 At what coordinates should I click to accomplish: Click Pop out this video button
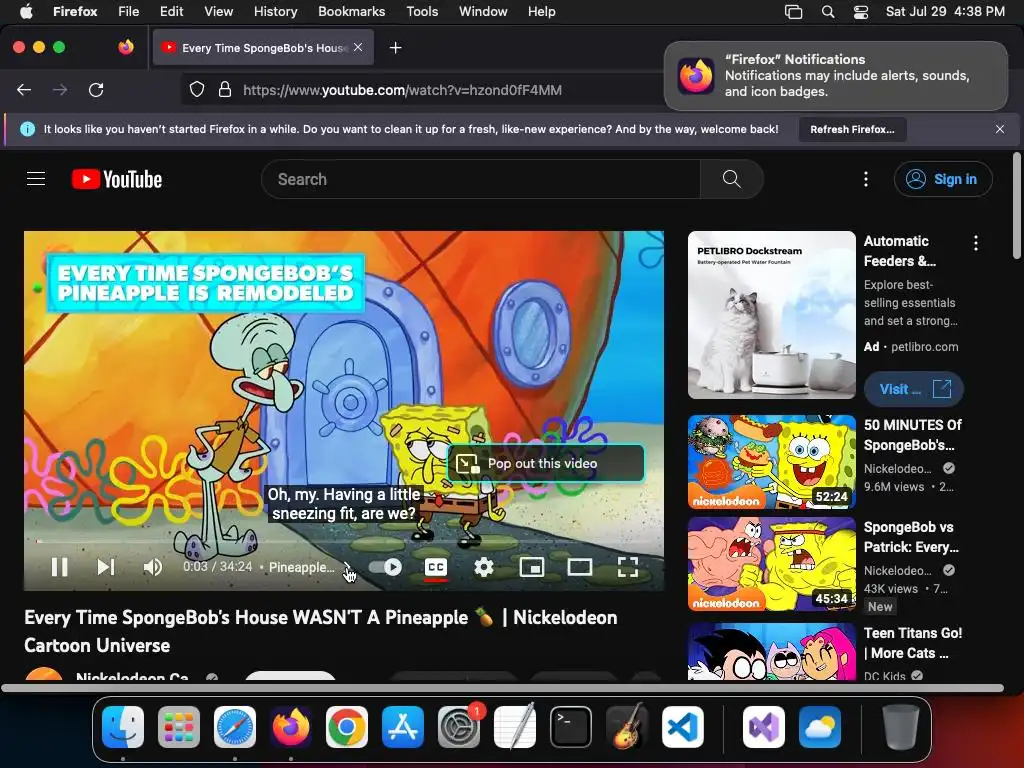[x=546, y=463]
